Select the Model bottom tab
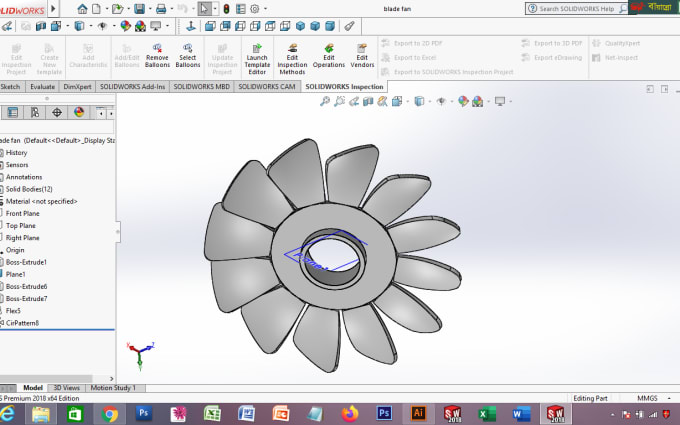This screenshot has height=425, width=680. coord(33,388)
